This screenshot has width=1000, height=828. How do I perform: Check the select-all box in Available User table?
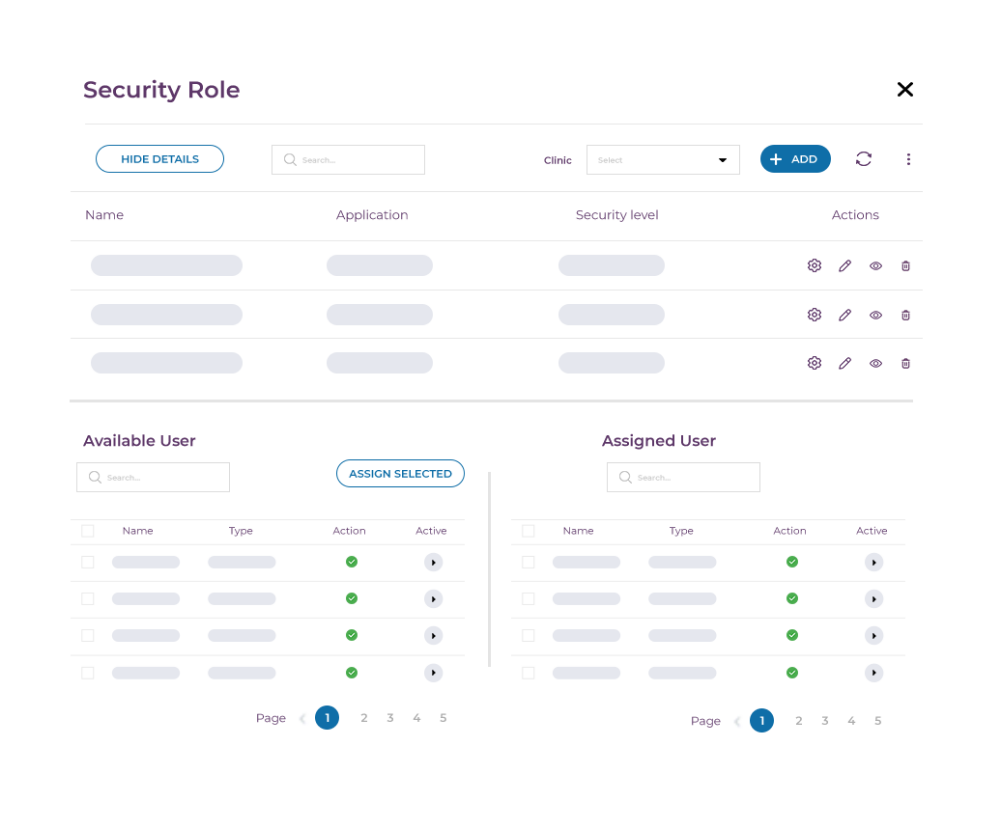click(87, 530)
